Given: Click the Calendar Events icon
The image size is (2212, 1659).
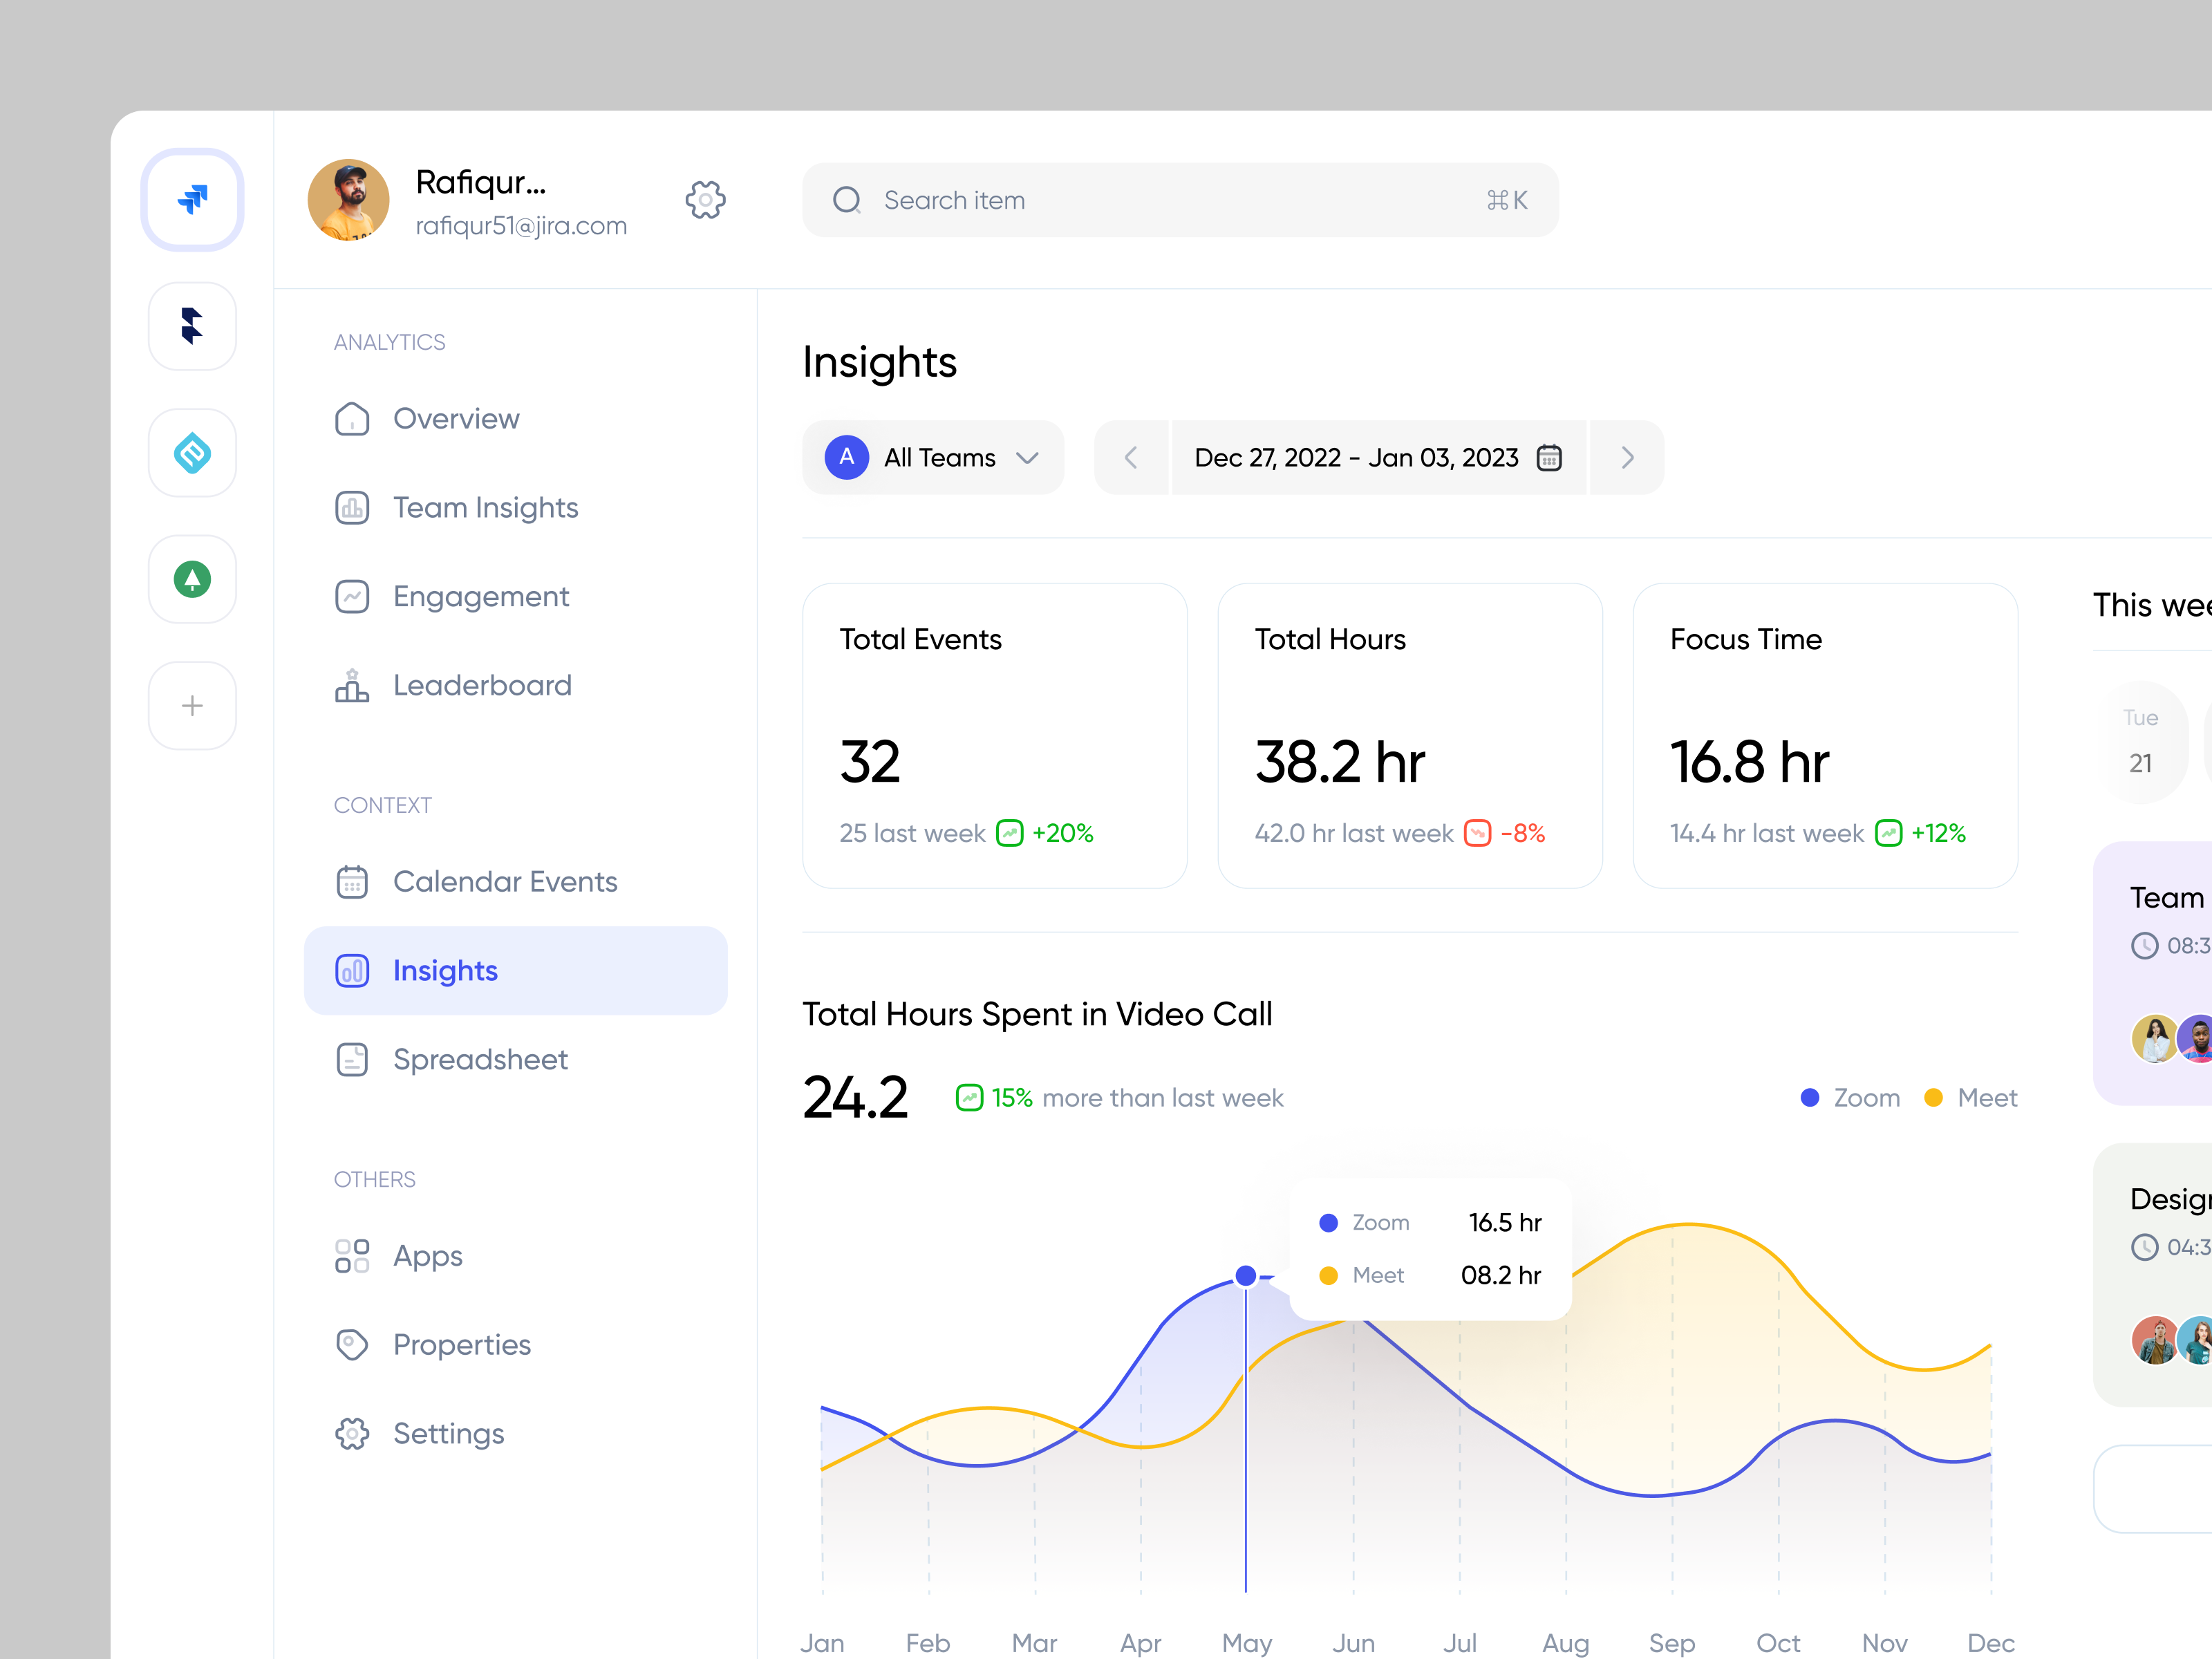Looking at the screenshot, I should (x=352, y=881).
